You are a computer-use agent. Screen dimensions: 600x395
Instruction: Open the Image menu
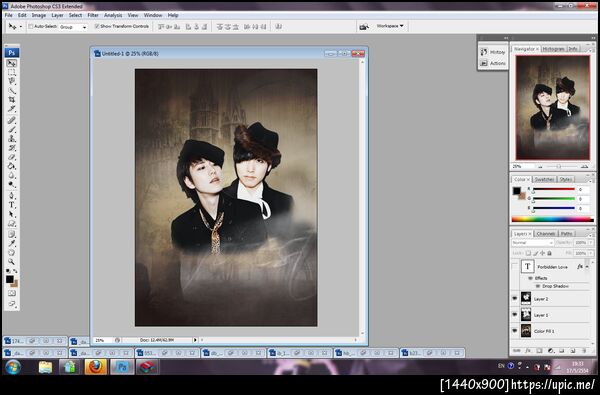pos(39,15)
